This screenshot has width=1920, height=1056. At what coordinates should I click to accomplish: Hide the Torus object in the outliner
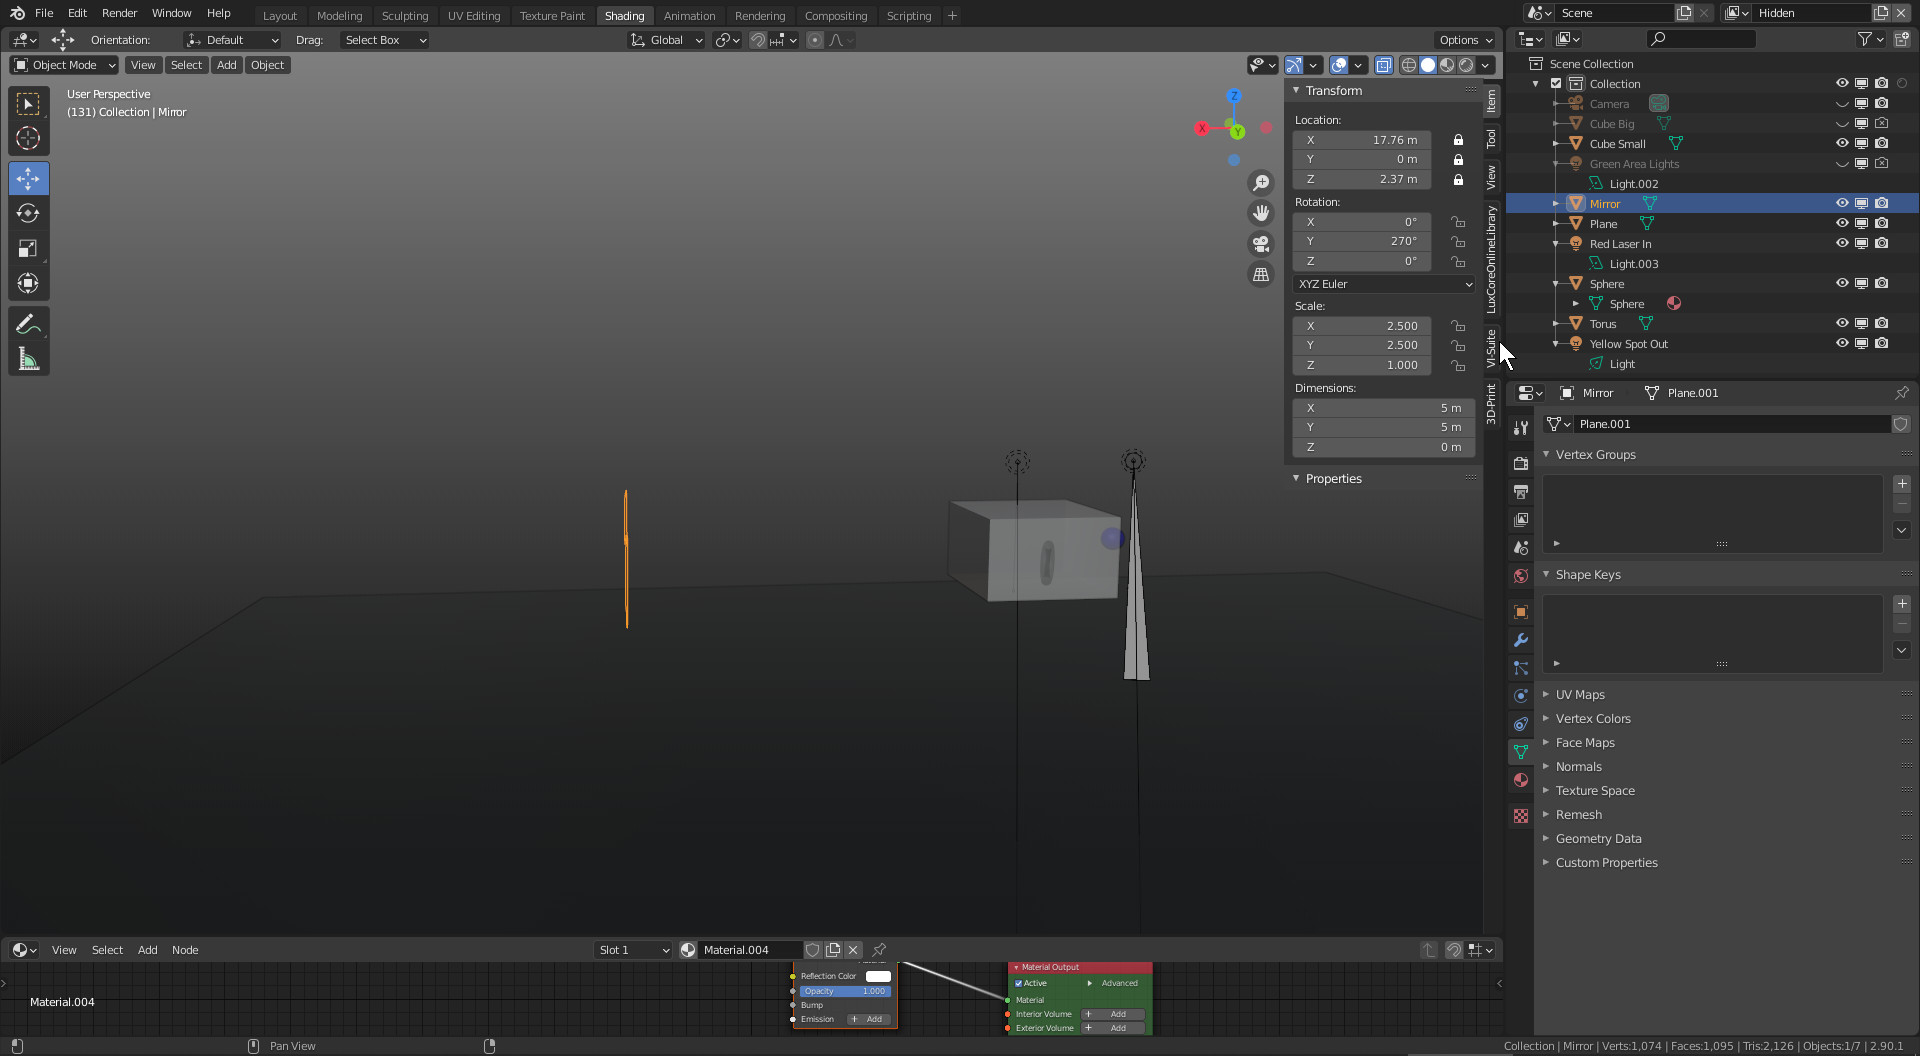coord(1841,323)
